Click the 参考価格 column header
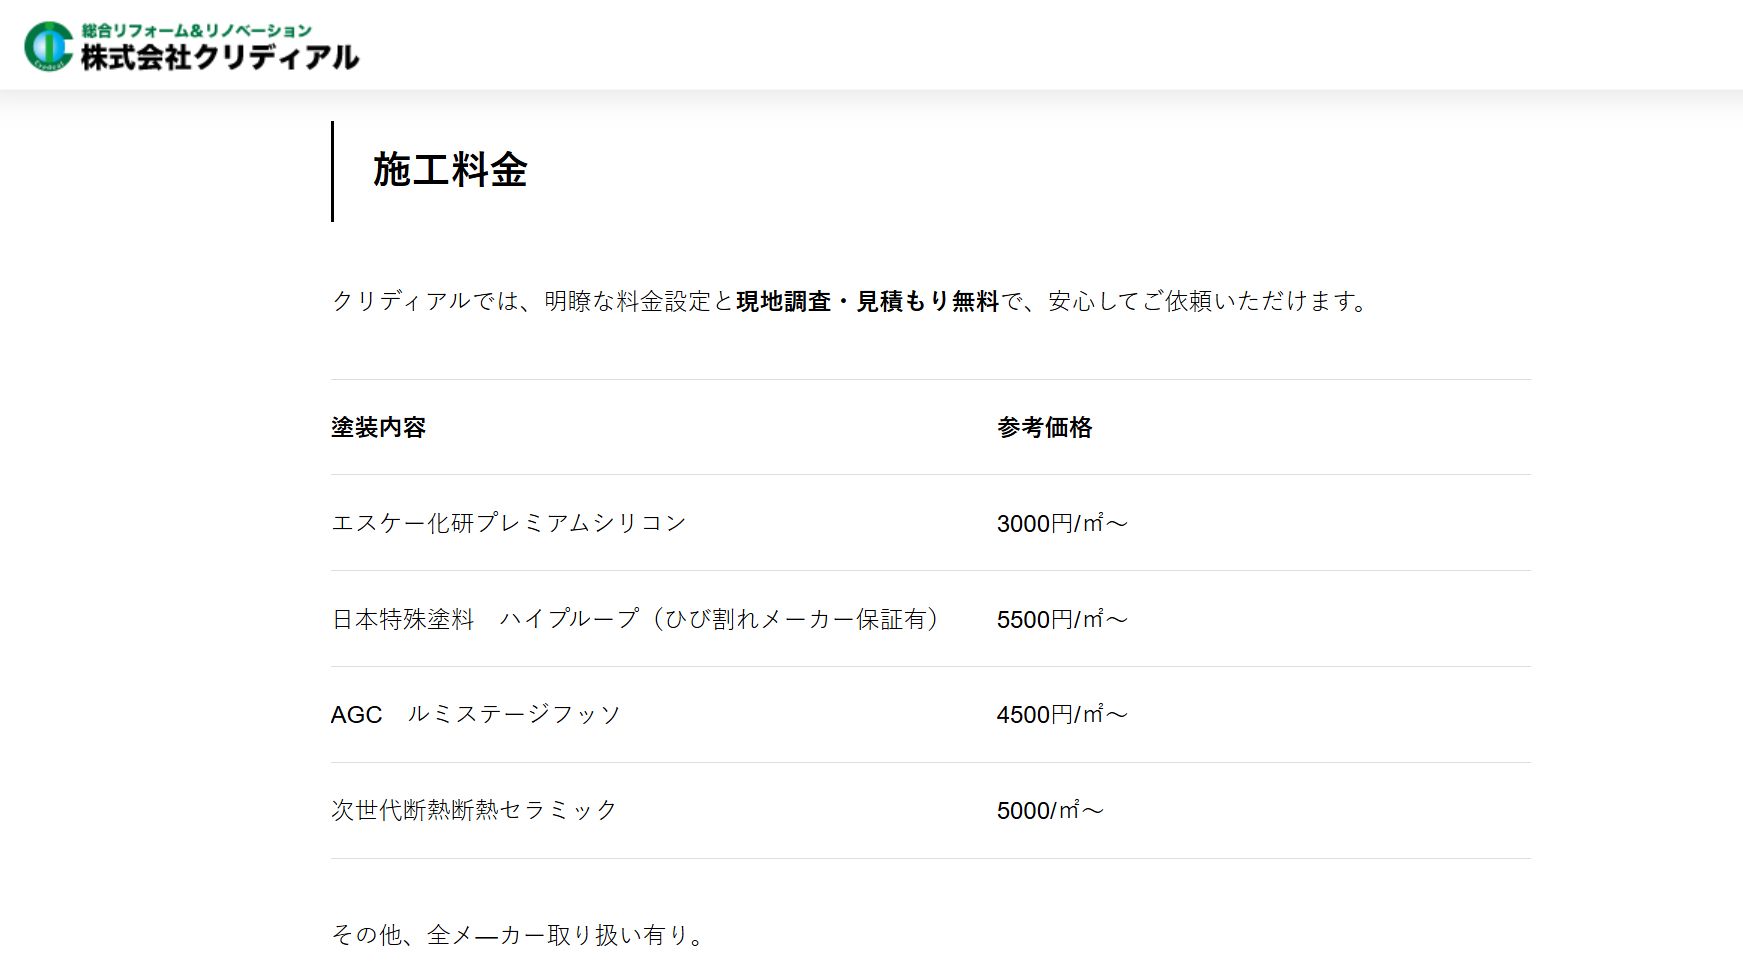 tap(1044, 427)
